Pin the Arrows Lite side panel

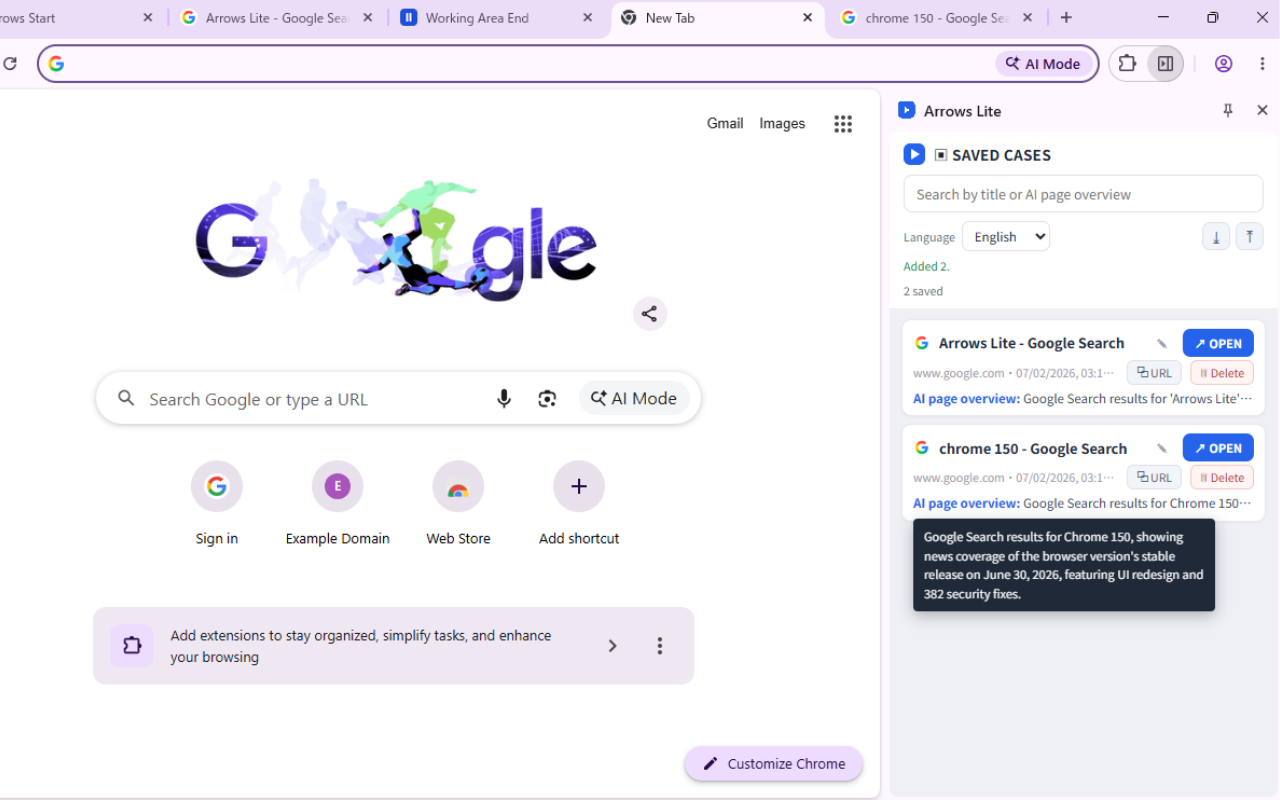(x=1228, y=111)
